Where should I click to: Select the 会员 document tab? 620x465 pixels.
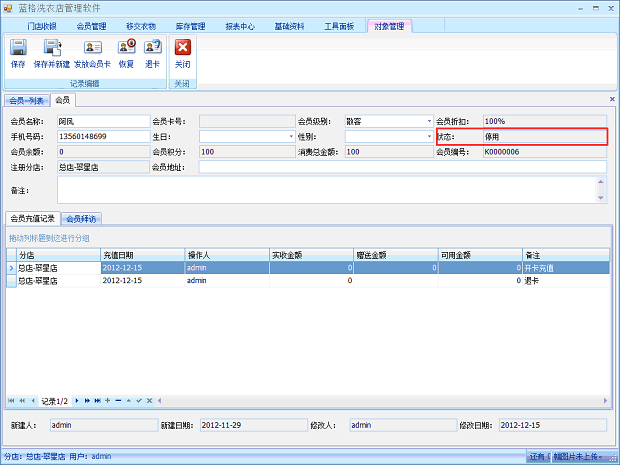point(62,100)
